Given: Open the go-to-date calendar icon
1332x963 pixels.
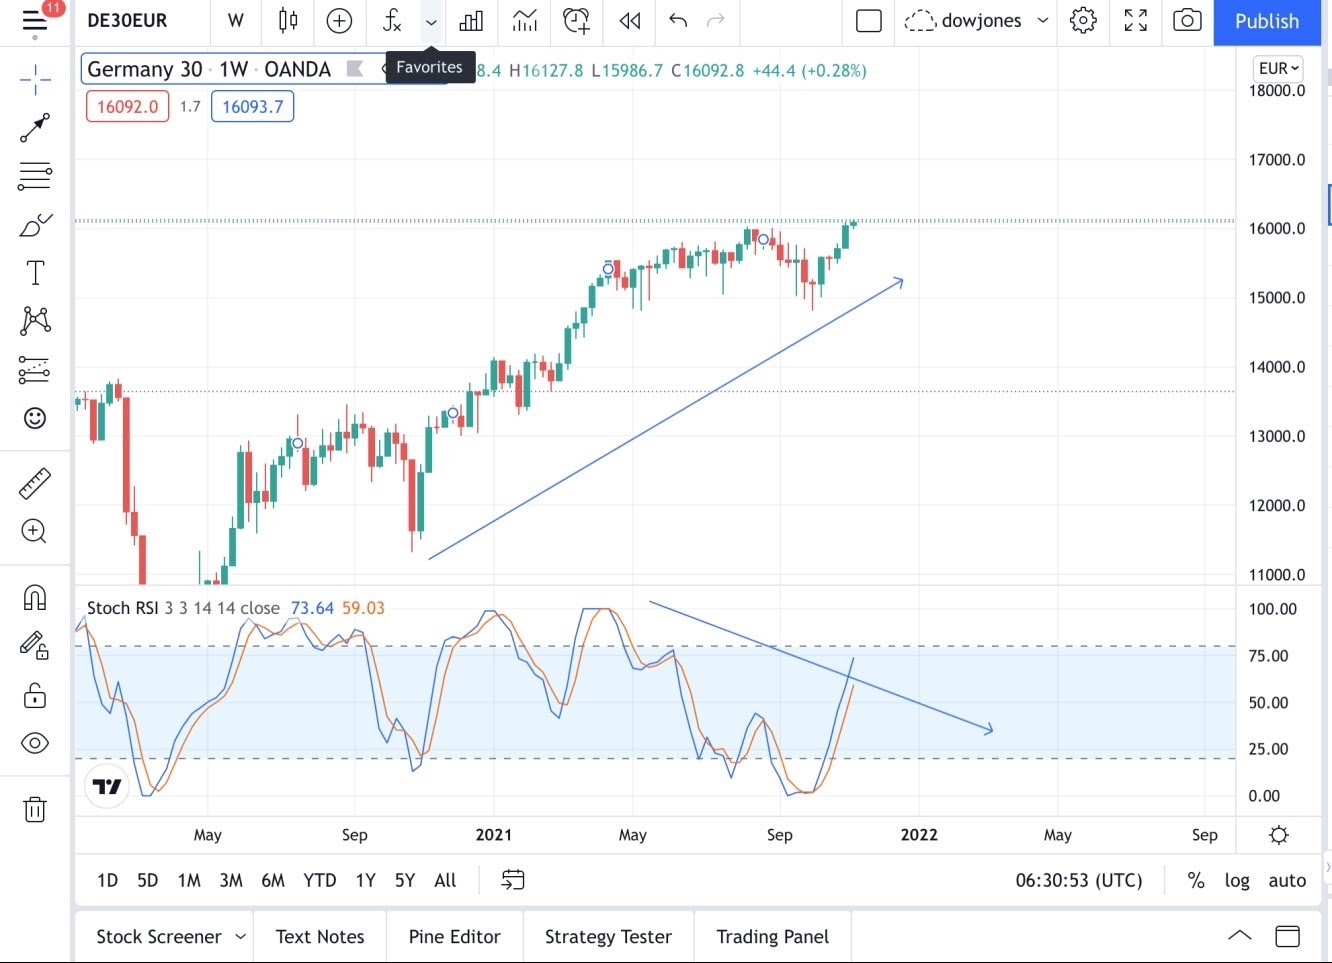Looking at the screenshot, I should pyautogui.click(x=513, y=880).
